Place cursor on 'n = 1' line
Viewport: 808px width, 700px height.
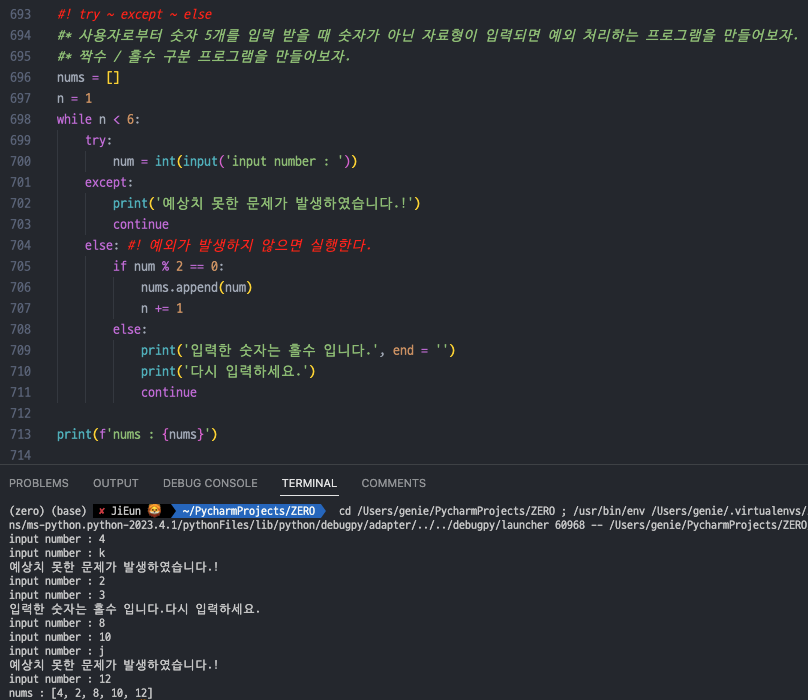[74, 98]
